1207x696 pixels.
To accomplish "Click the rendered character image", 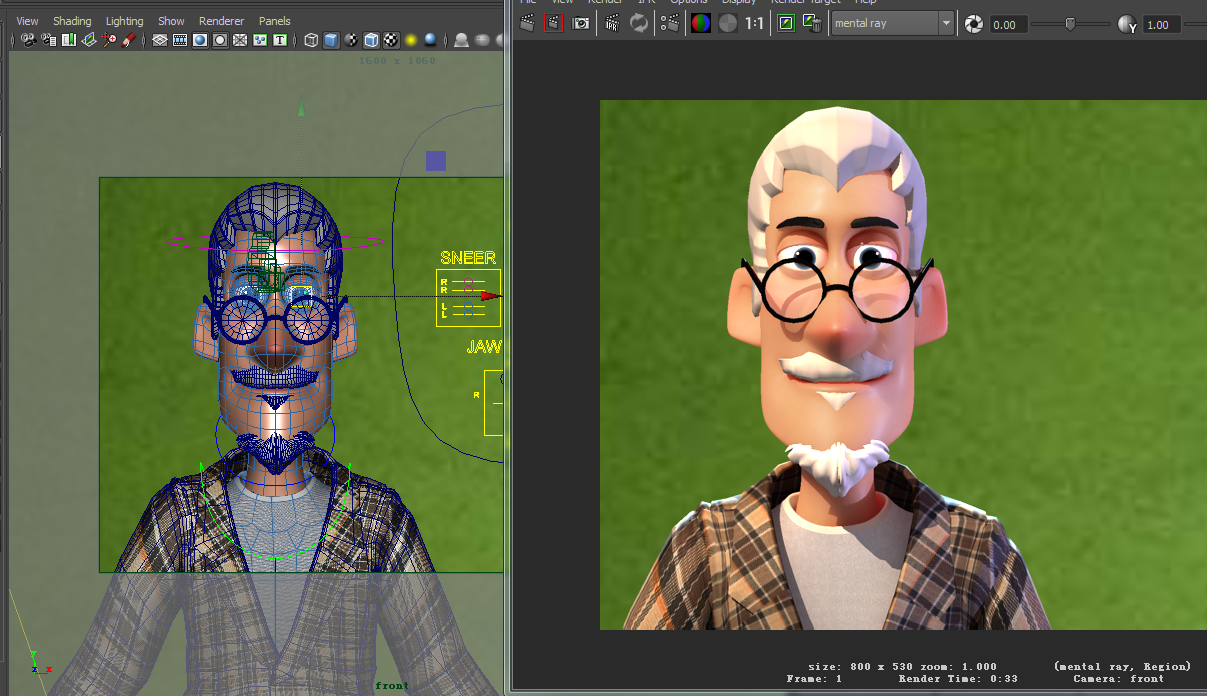I will coord(903,365).
